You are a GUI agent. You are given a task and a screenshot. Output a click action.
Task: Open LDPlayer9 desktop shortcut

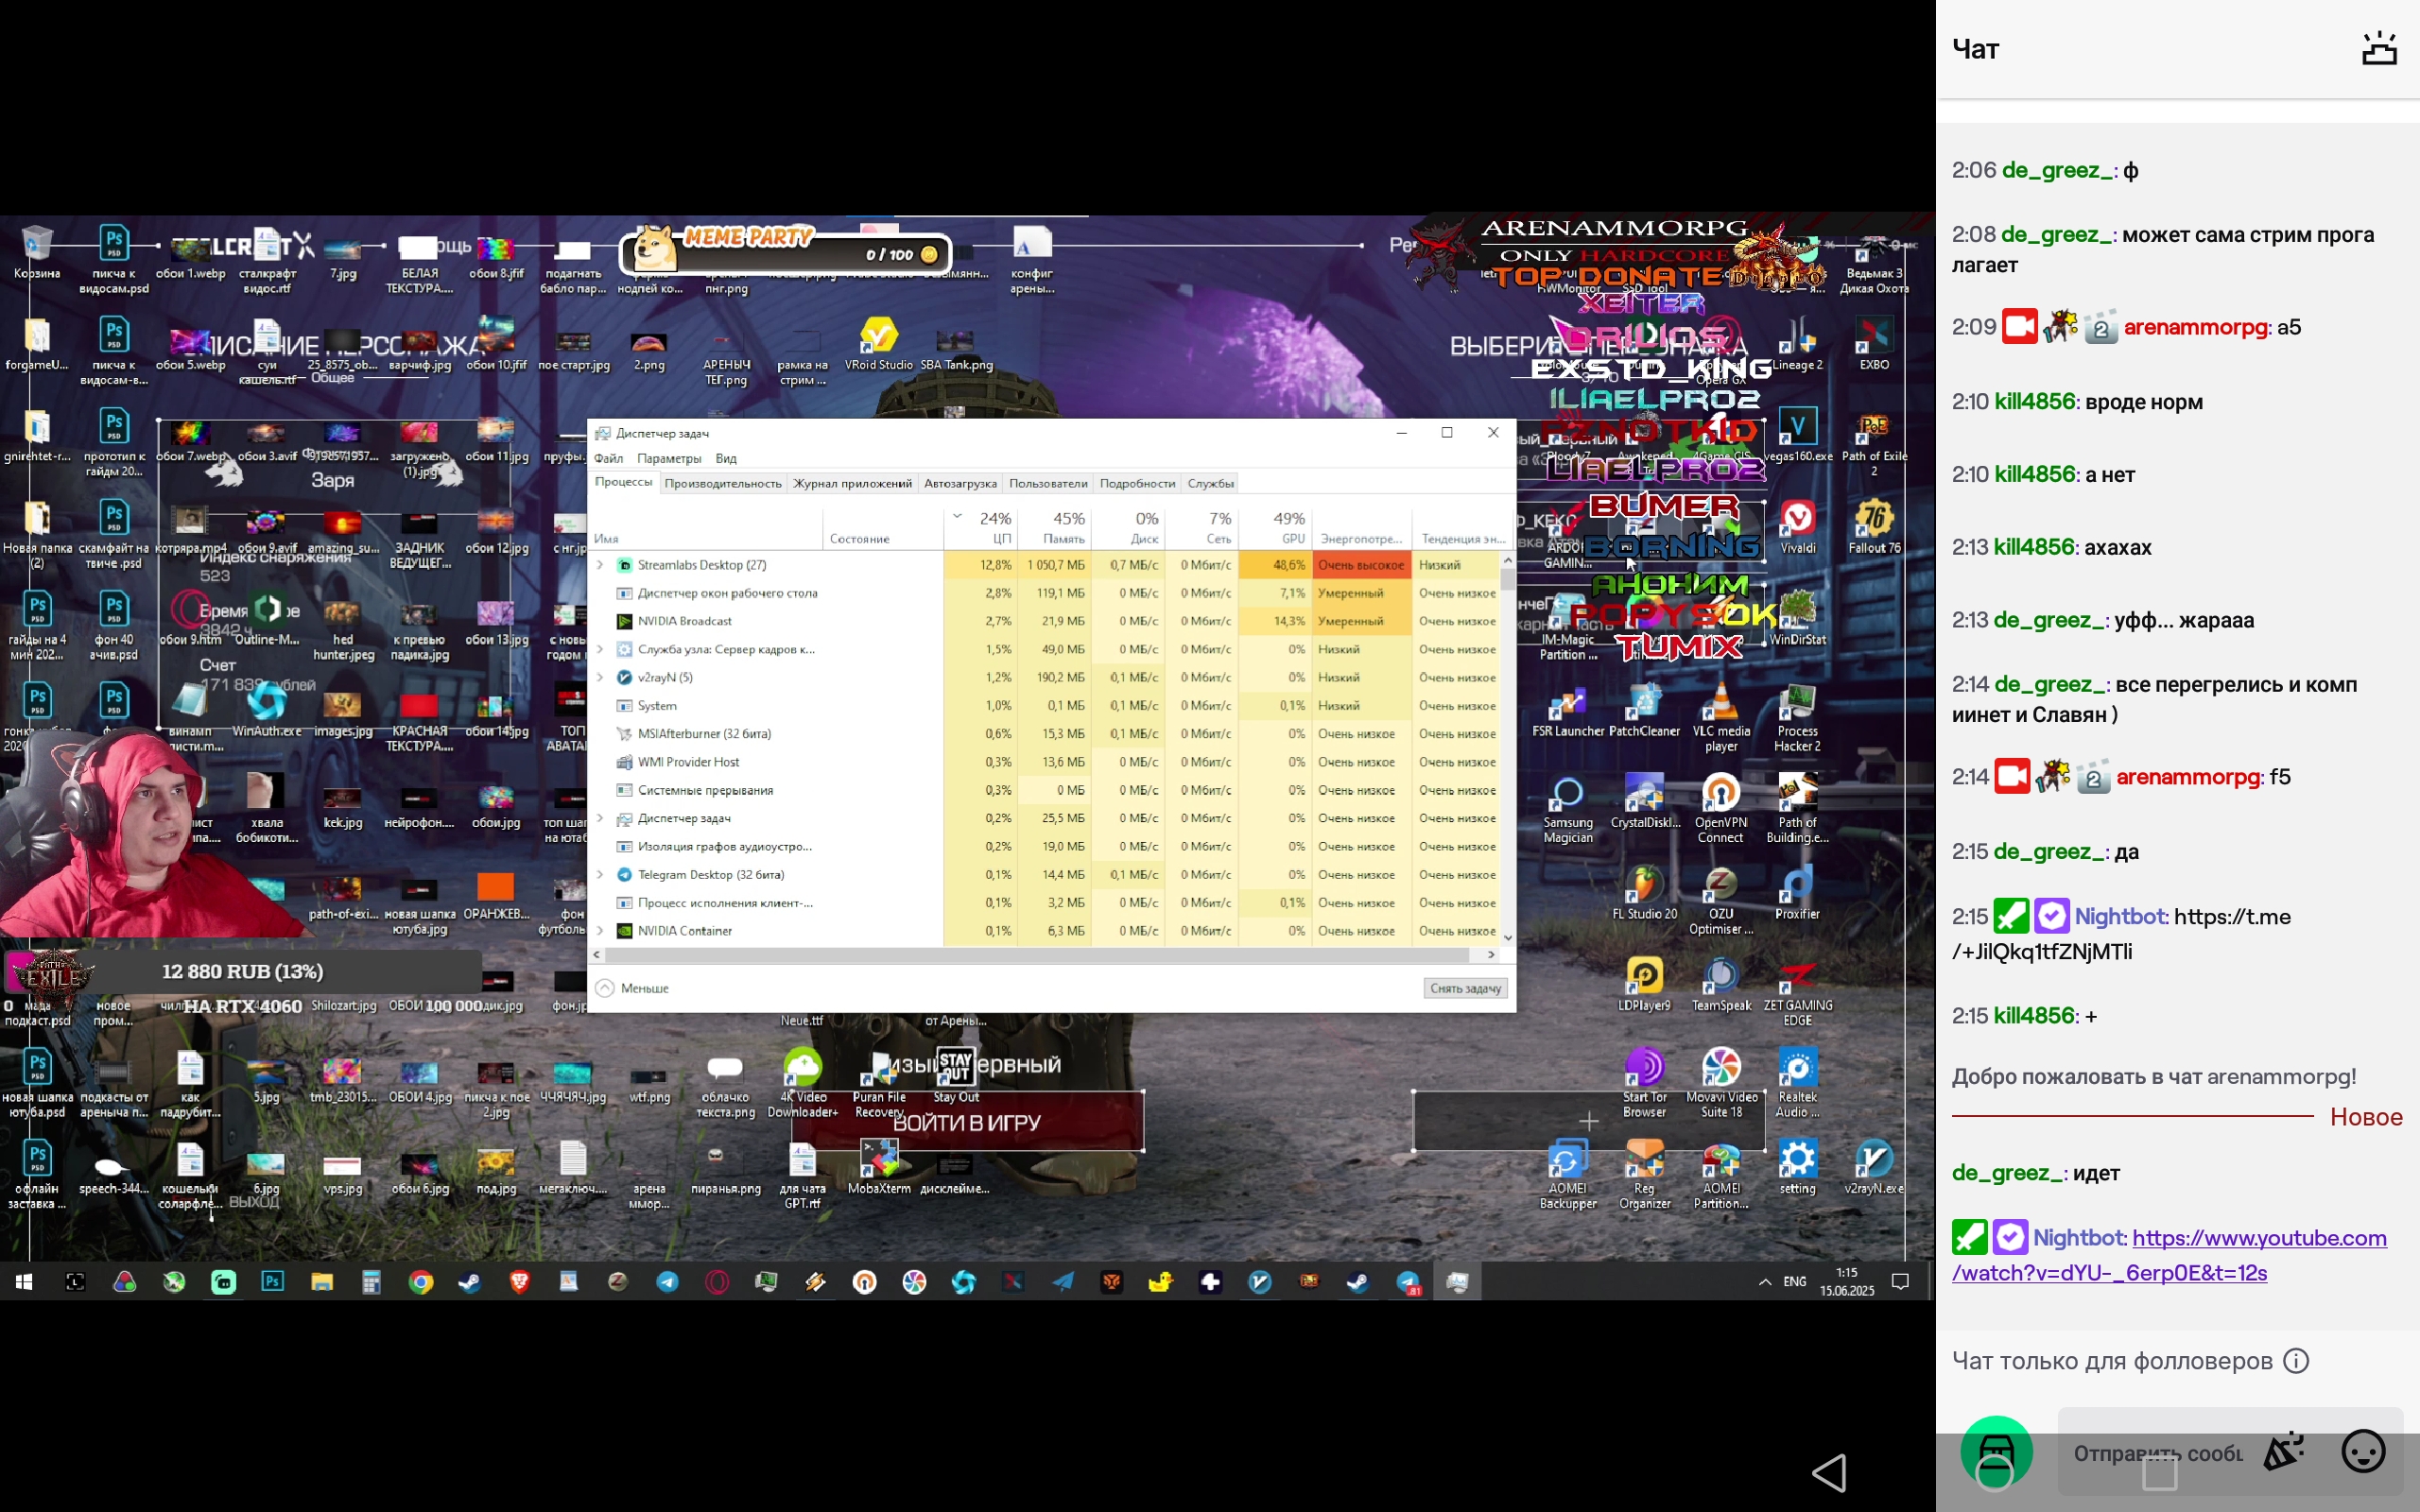(1644, 984)
